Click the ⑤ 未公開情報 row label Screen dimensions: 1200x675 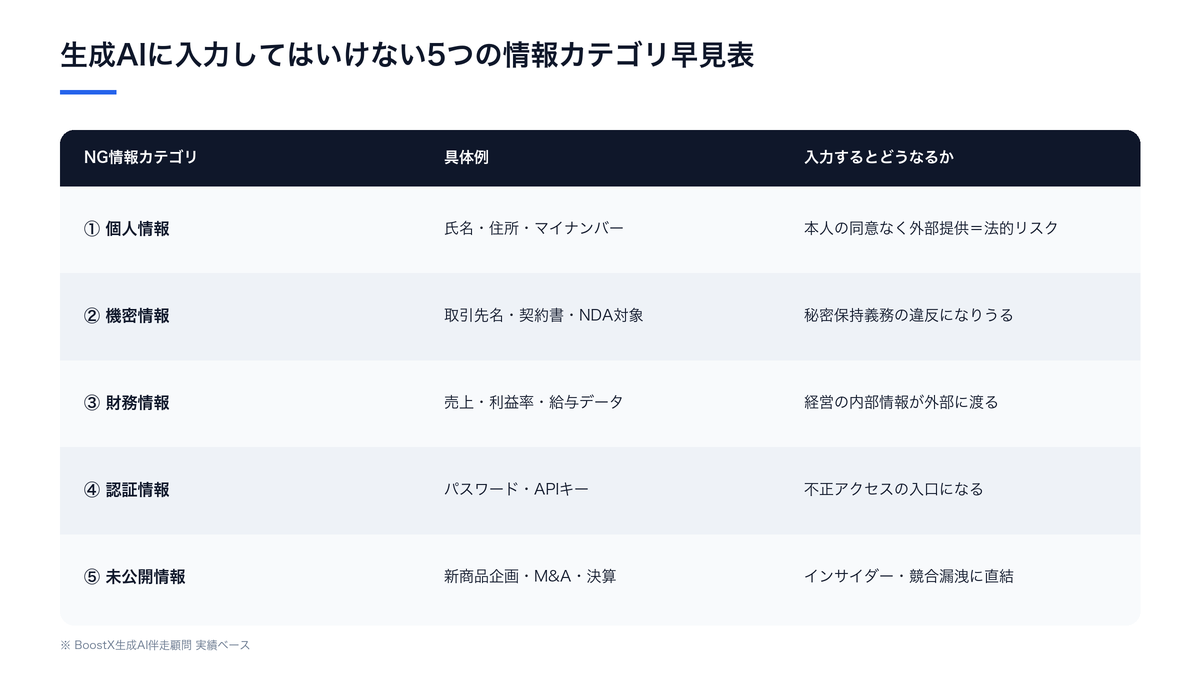click(x=135, y=577)
